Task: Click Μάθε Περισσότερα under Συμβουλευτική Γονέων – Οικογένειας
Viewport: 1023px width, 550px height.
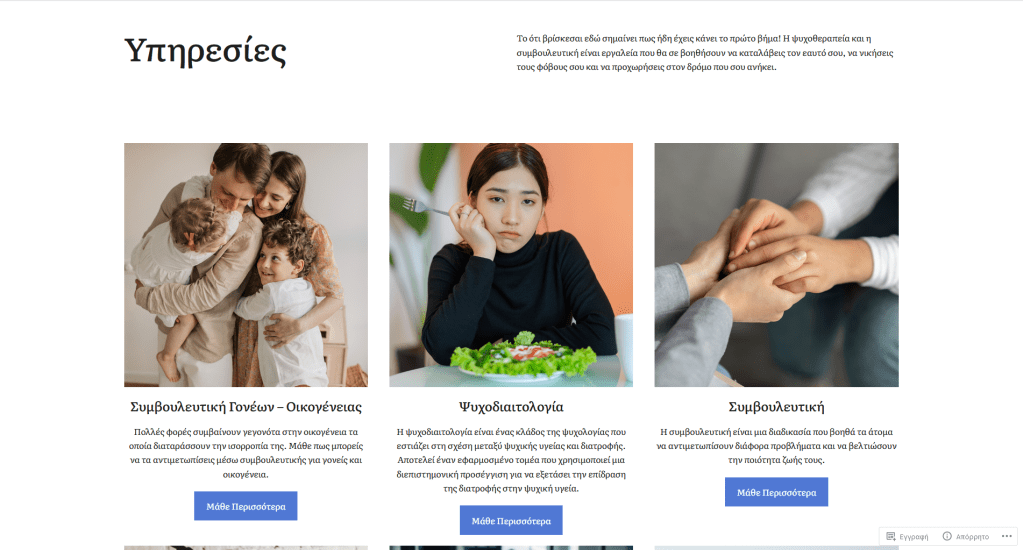Action: (246, 506)
